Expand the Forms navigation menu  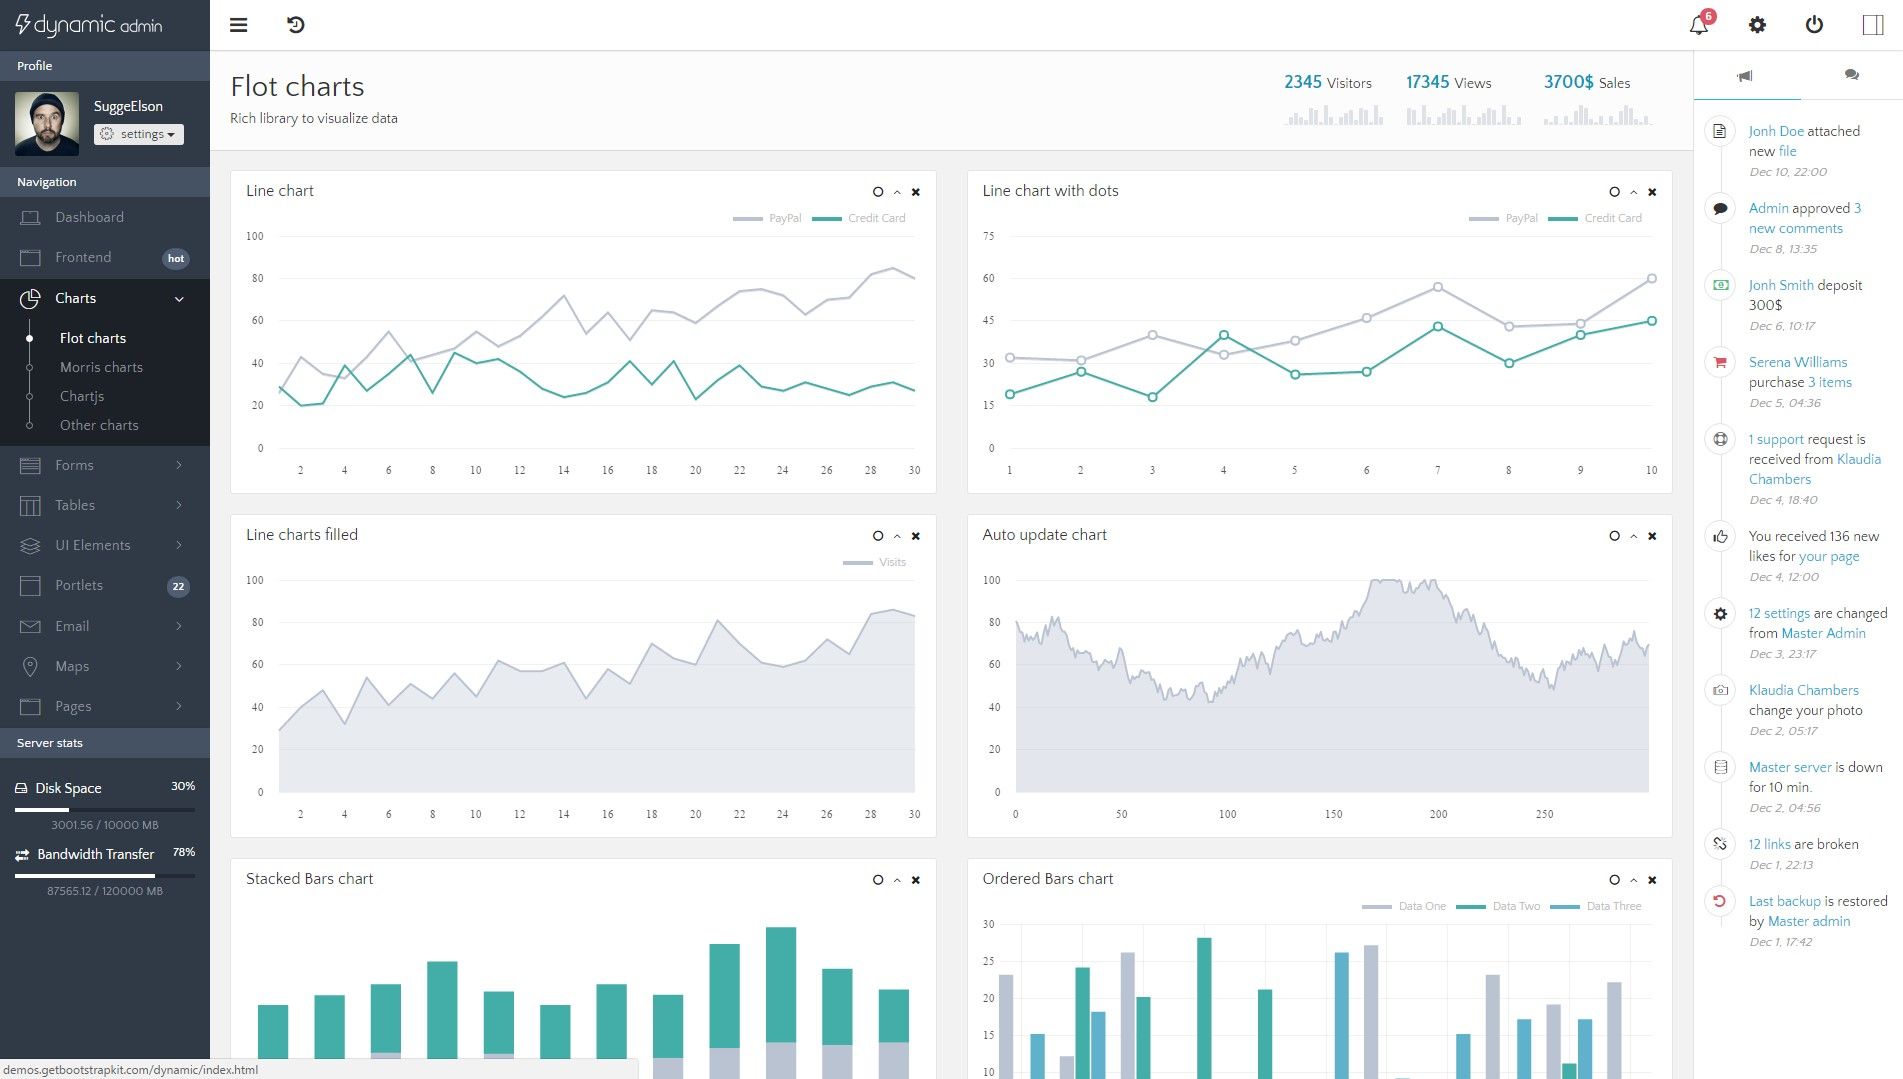point(105,465)
